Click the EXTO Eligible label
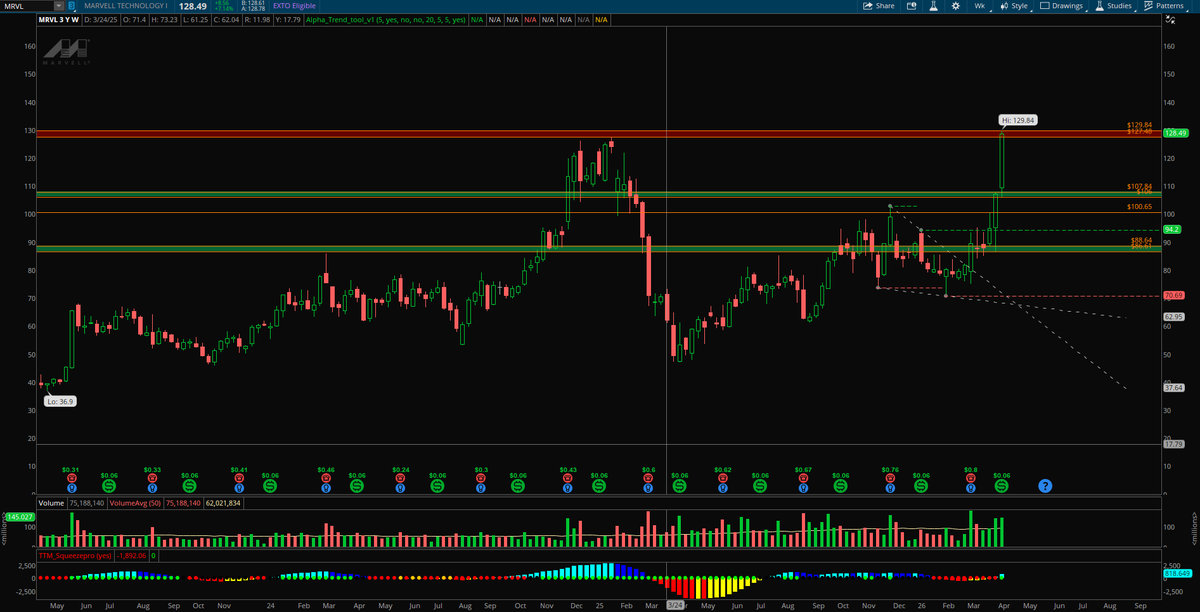The image size is (1200, 612). (293, 6)
